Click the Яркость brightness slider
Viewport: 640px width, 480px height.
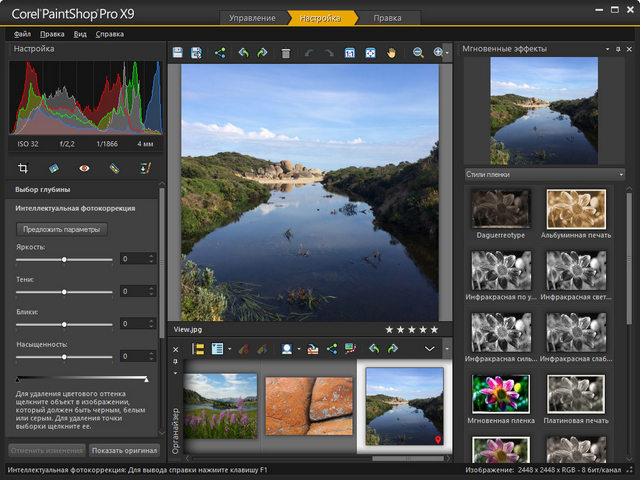click(65, 259)
